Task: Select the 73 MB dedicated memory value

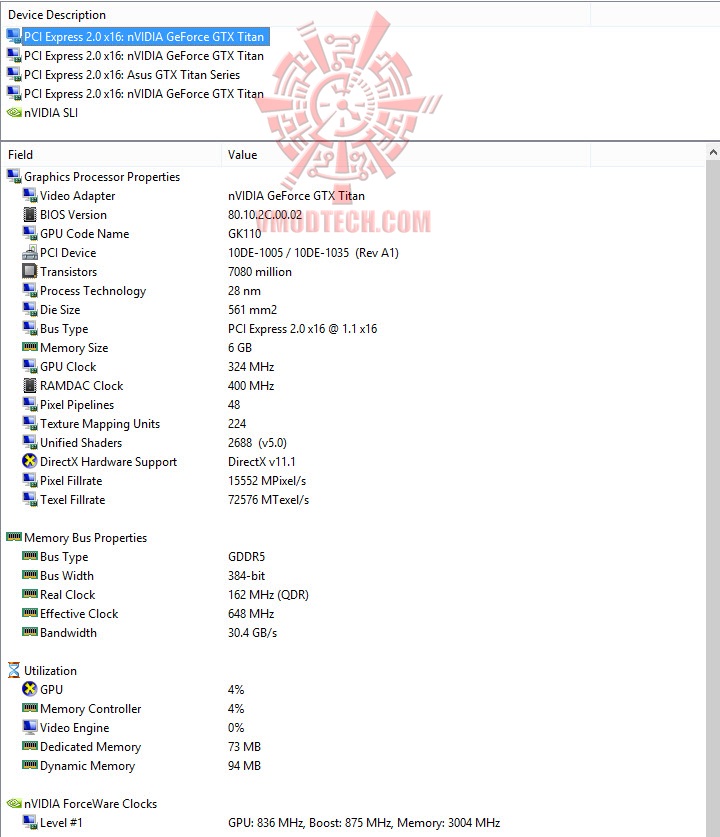Action: [x=244, y=747]
